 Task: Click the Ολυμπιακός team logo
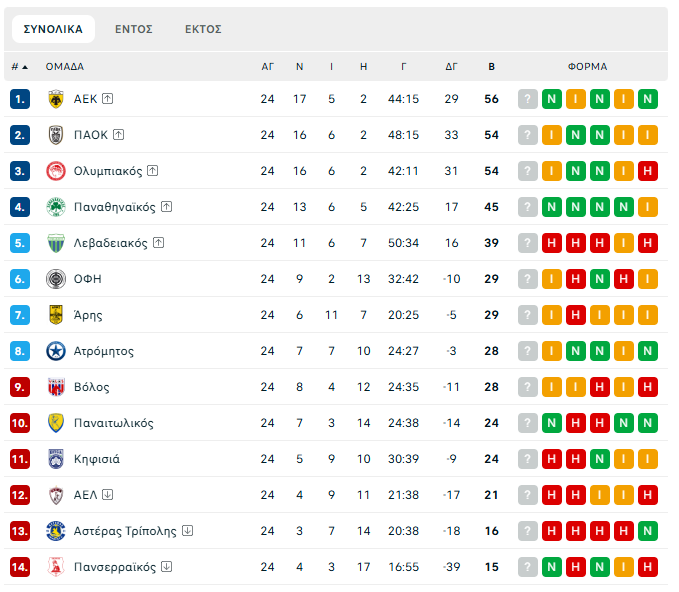[x=56, y=171]
